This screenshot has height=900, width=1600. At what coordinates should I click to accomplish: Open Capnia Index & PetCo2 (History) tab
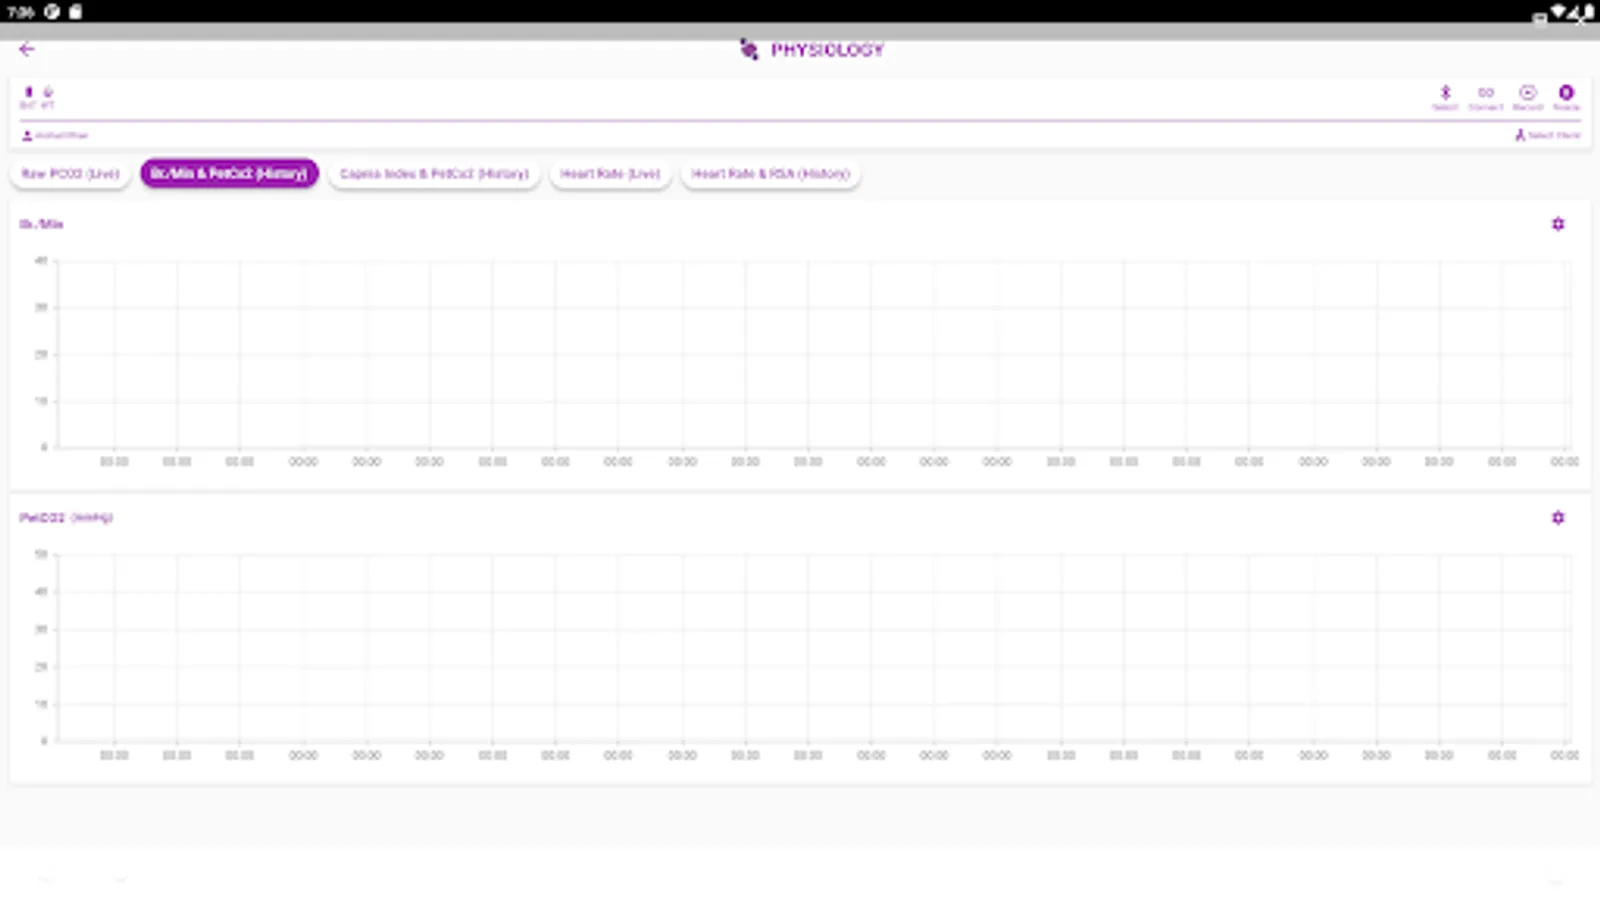point(434,174)
